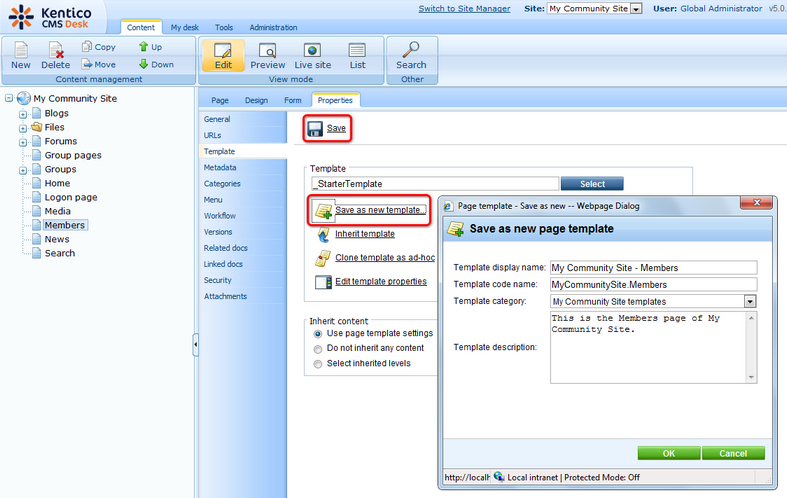Click the My Community Site globe icon
The image size is (787, 498).
pos(24,98)
